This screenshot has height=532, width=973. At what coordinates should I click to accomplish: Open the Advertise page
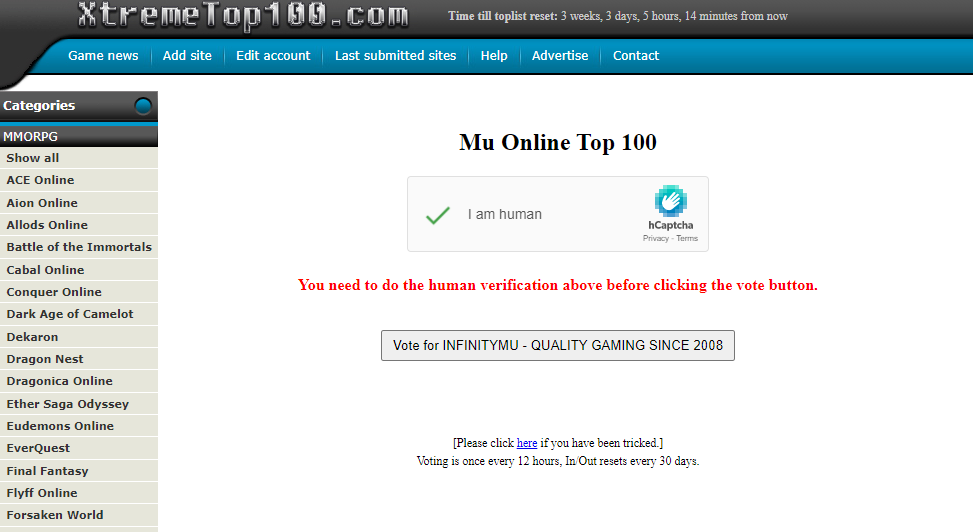[x=560, y=56]
